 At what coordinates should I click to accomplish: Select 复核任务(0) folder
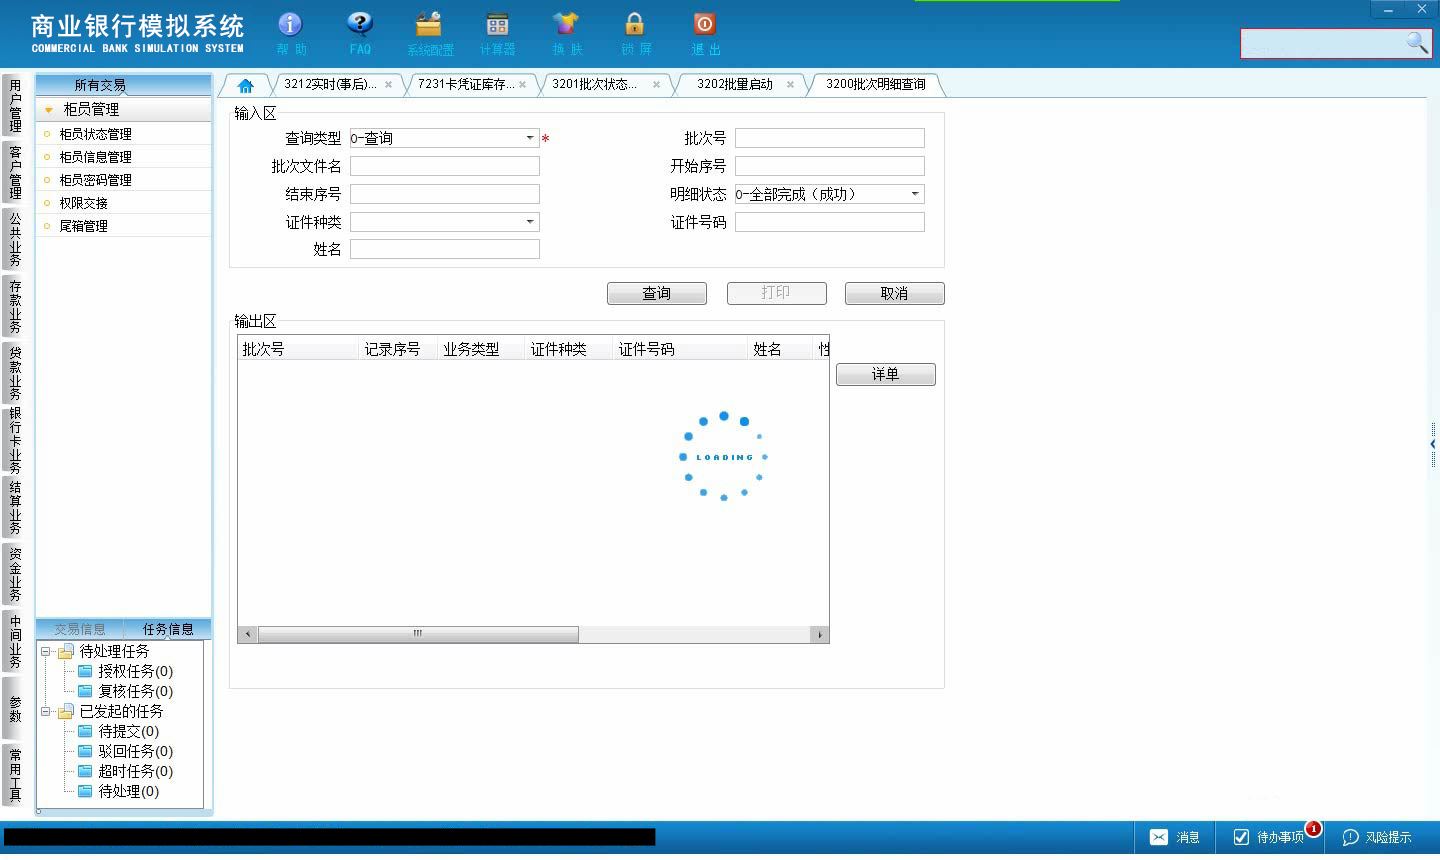point(125,691)
